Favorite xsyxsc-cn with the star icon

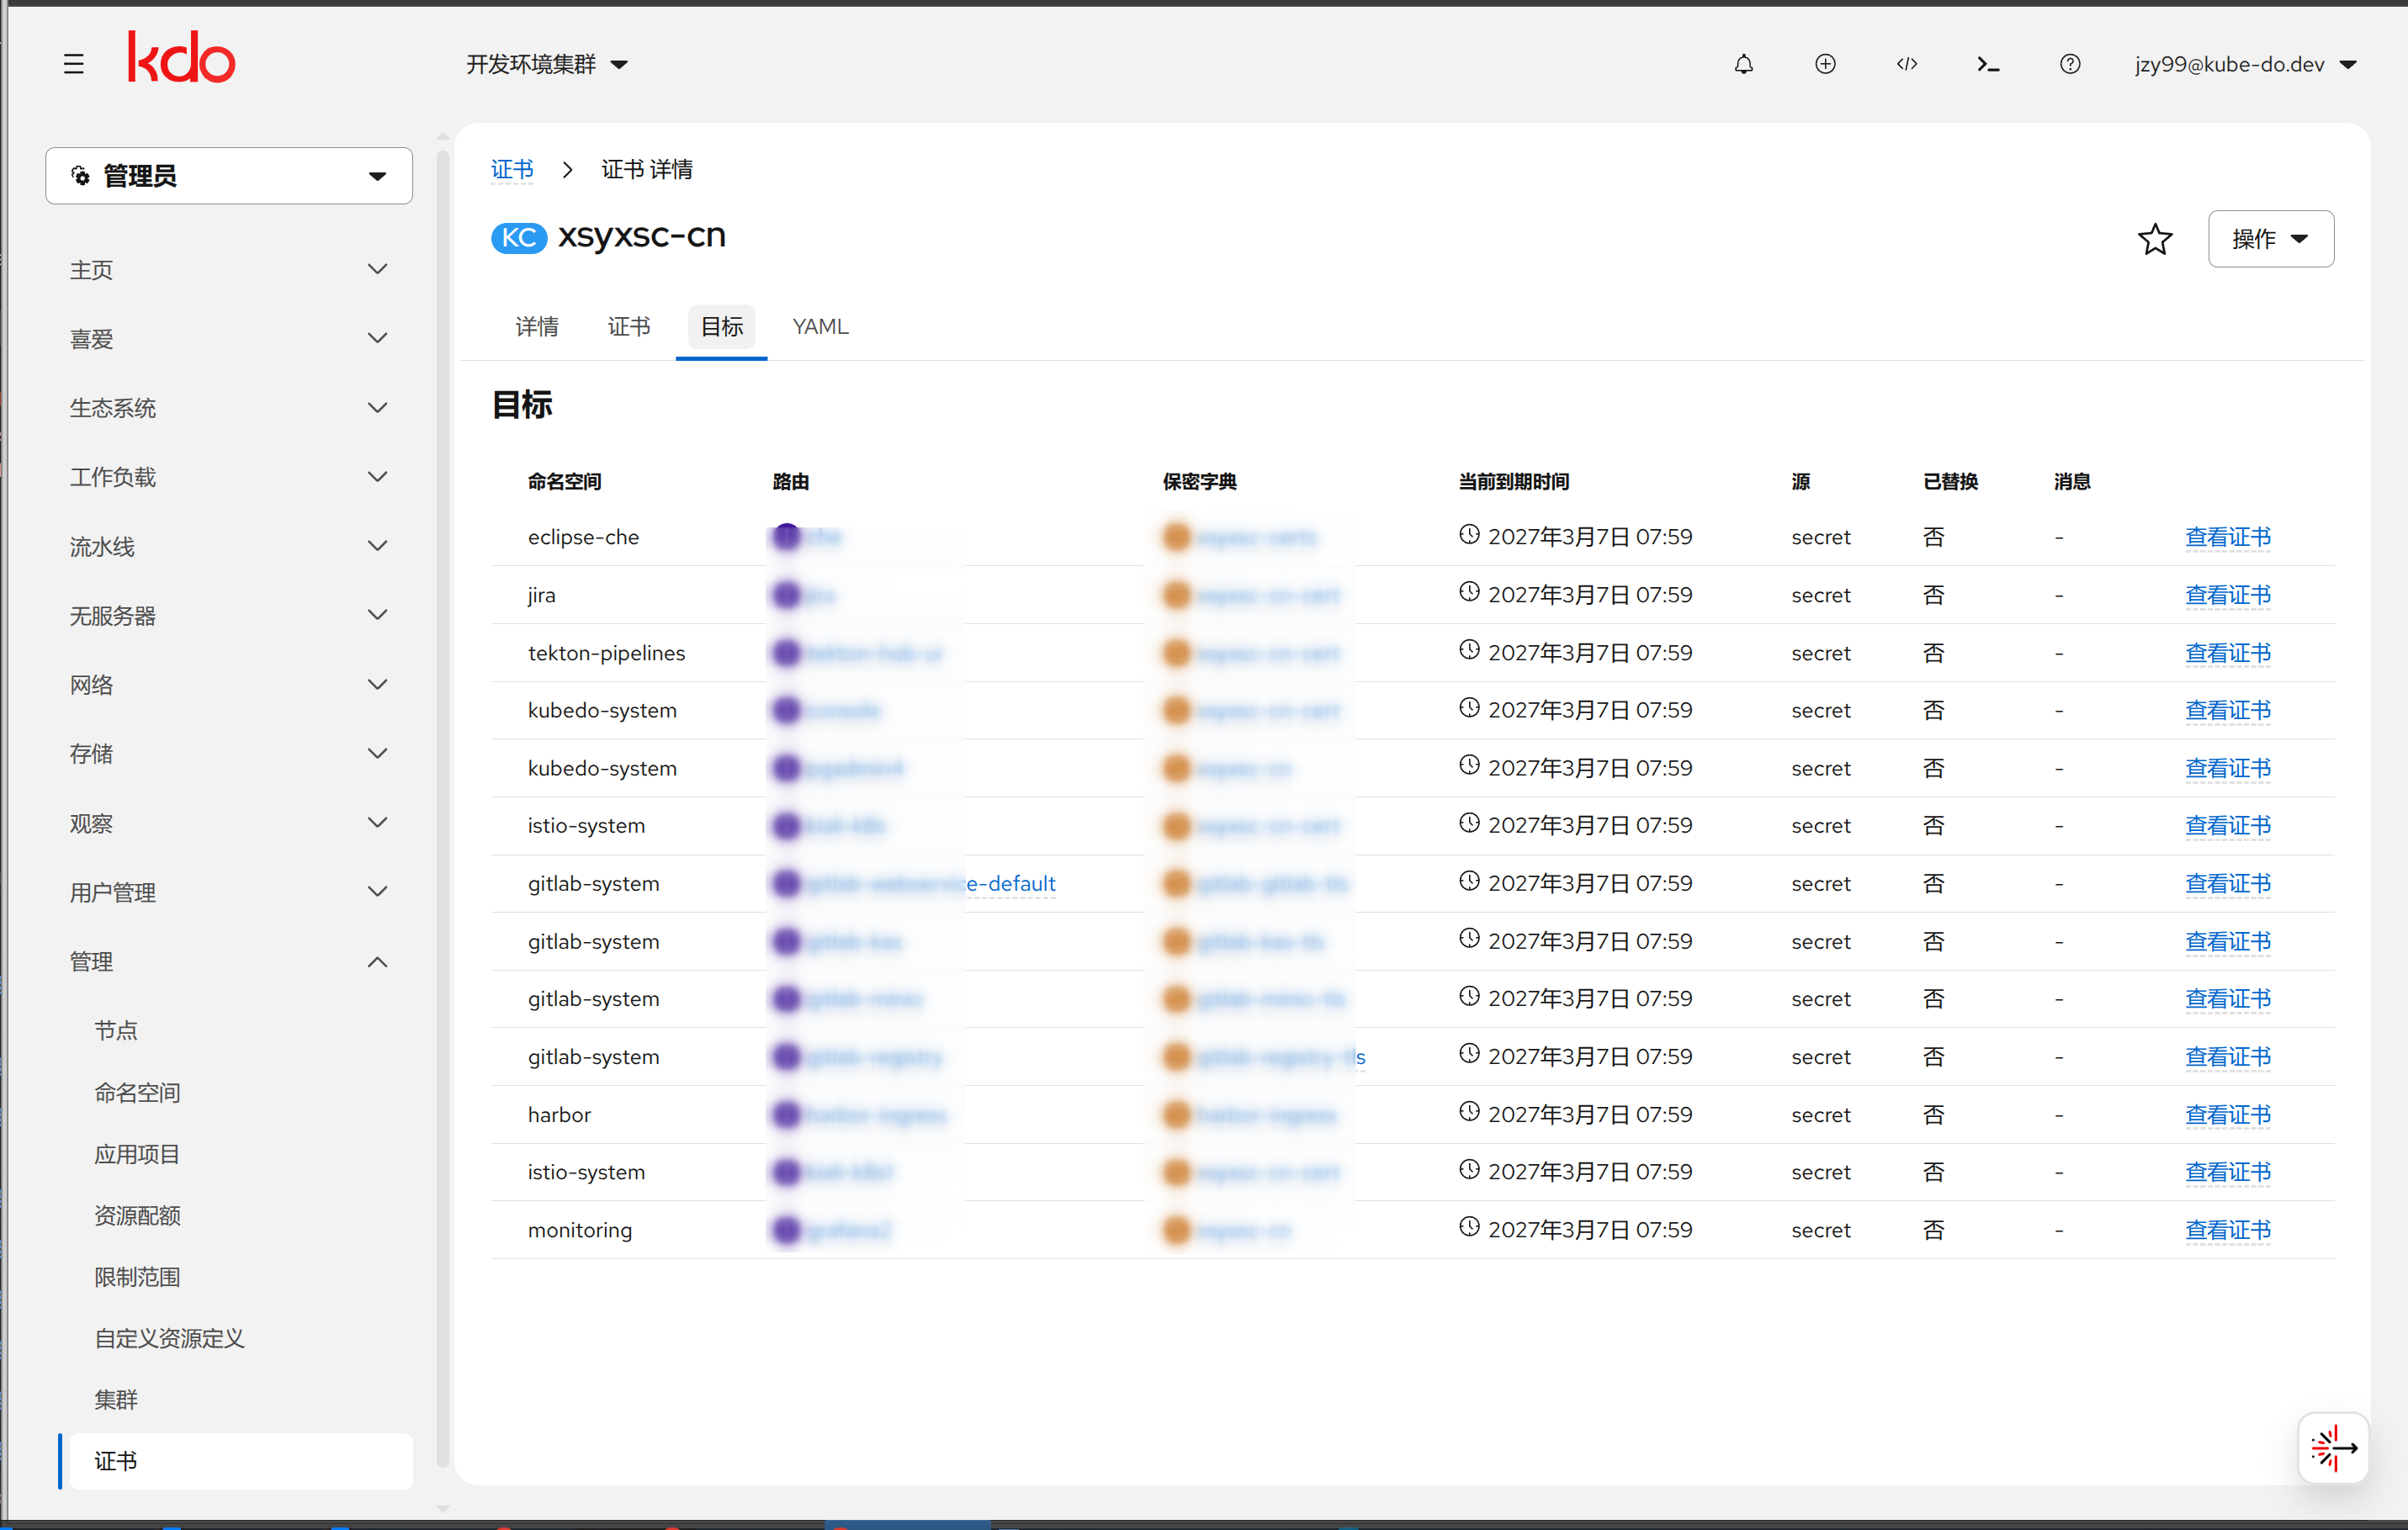2155,239
